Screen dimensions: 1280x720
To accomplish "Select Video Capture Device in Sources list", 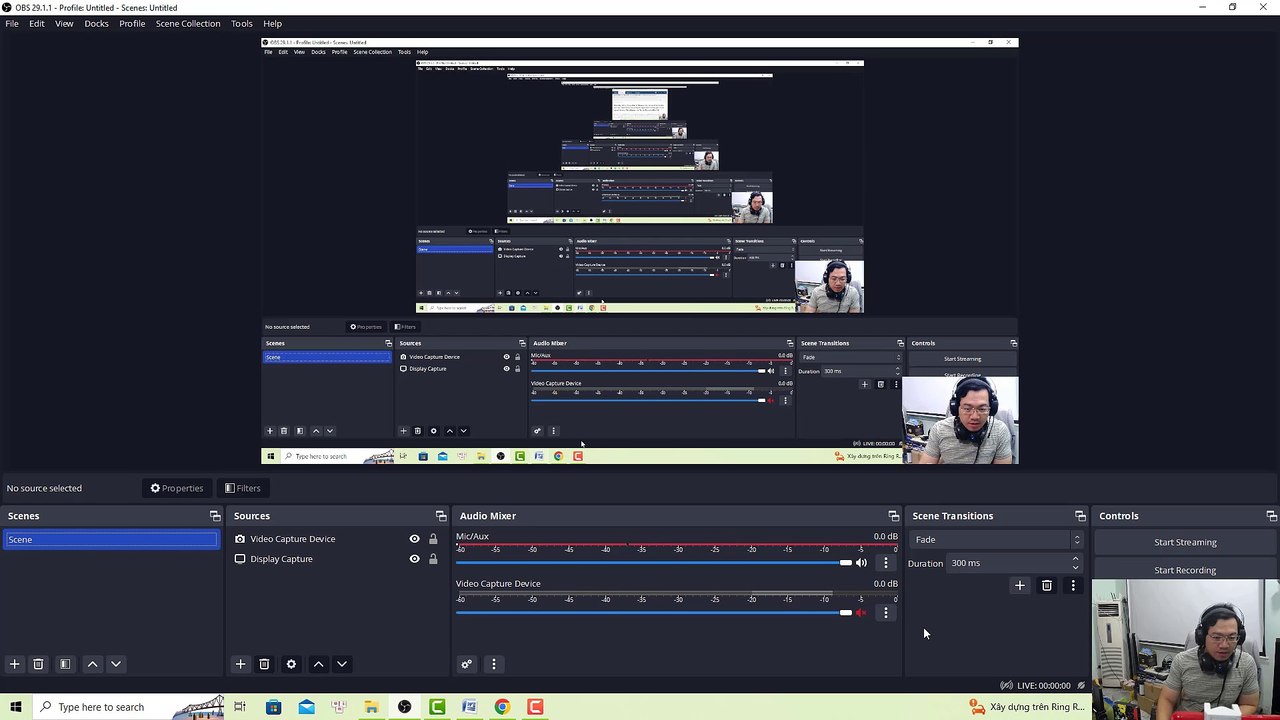I will pyautogui.click(x=292, y=539).
